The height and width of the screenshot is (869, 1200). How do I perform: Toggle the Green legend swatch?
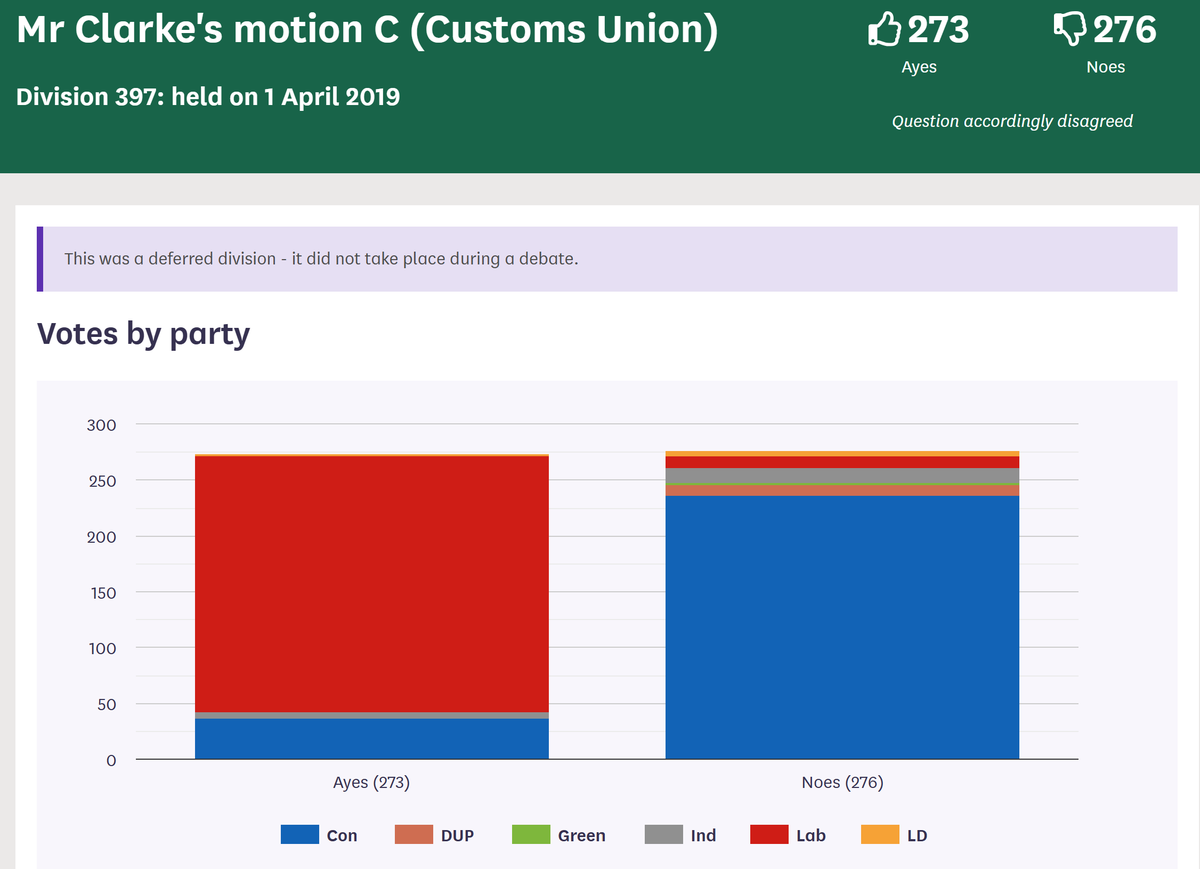pyautogui.click(x=531, y=835)
